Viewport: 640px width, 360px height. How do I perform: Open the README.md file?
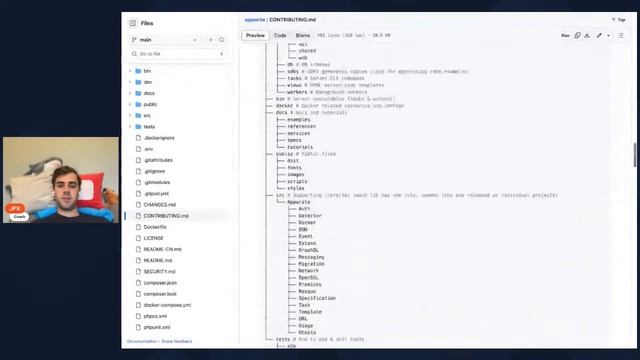point(158,260)
